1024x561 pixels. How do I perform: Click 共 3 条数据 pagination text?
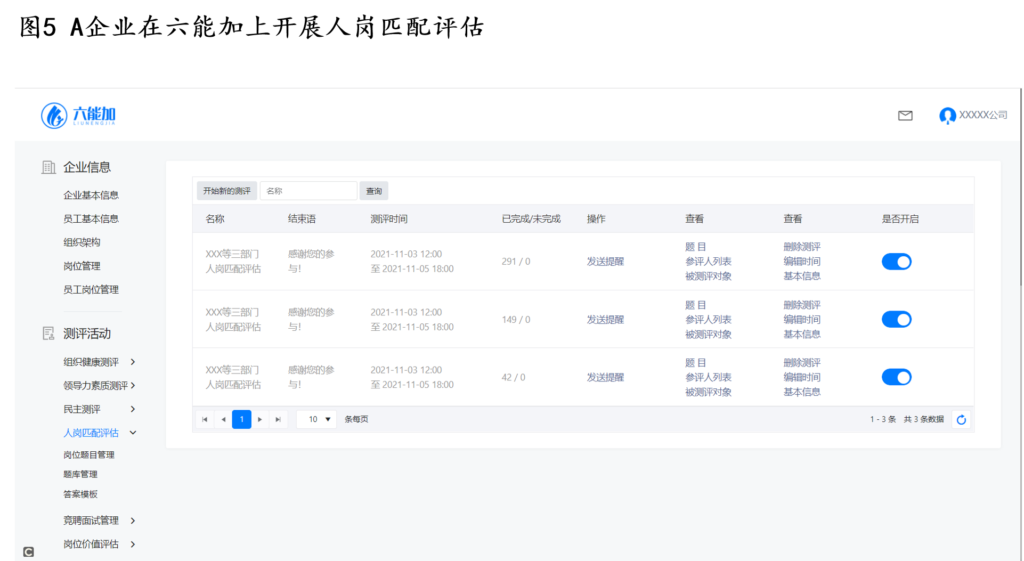[923, 419]
